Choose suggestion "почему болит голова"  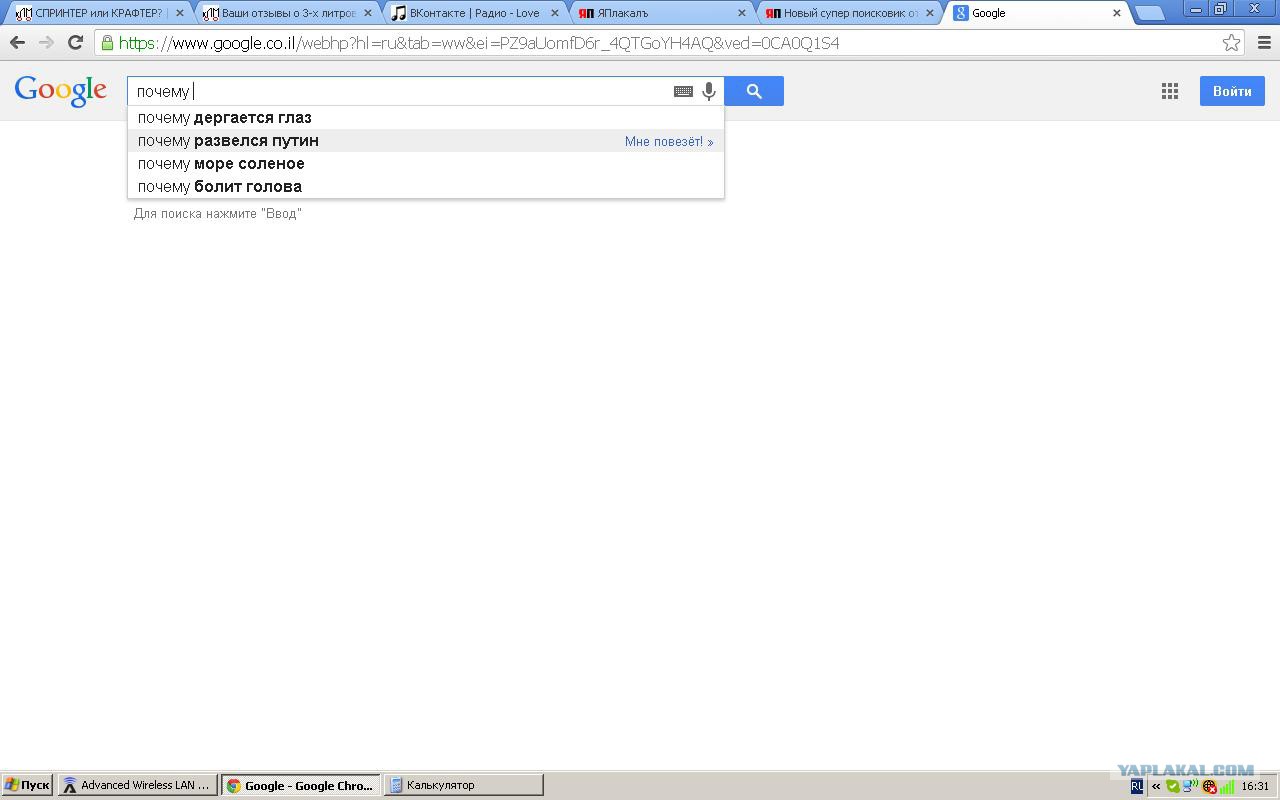coord(426,186)
